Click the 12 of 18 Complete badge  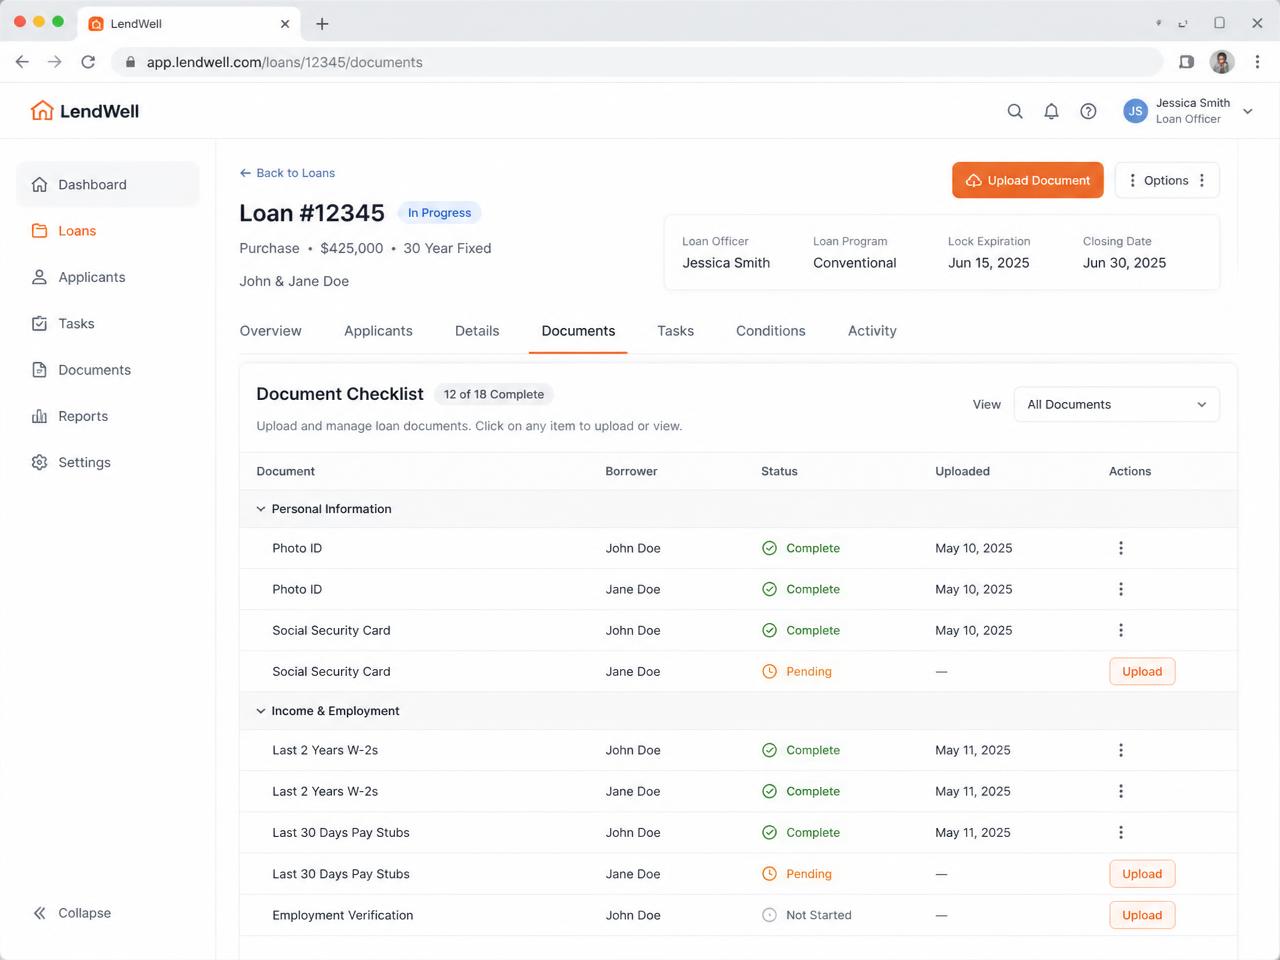pyautogui.click(x=494, y=394)
